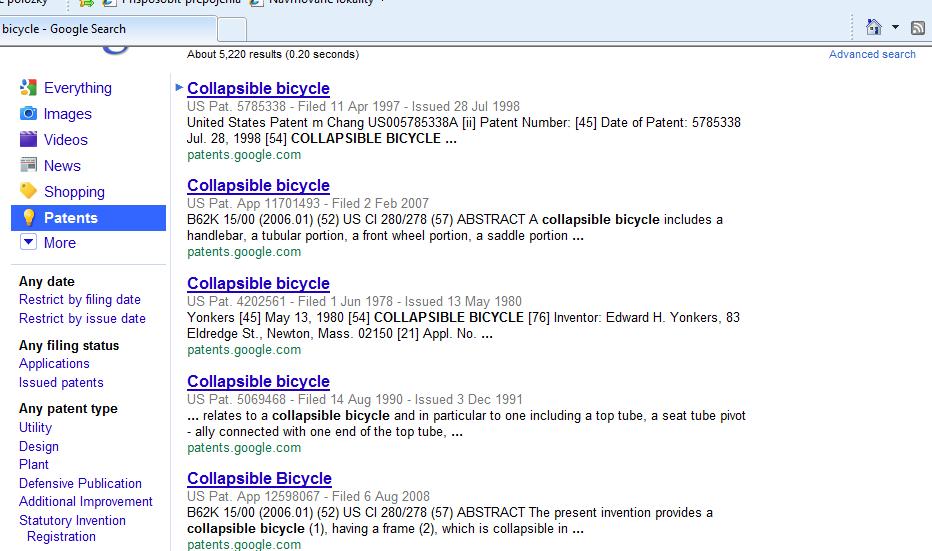This screenshot has height=551, width=932.
Task: Open Collapsible bicycle application 11701493
Action: tap(259, 185)
